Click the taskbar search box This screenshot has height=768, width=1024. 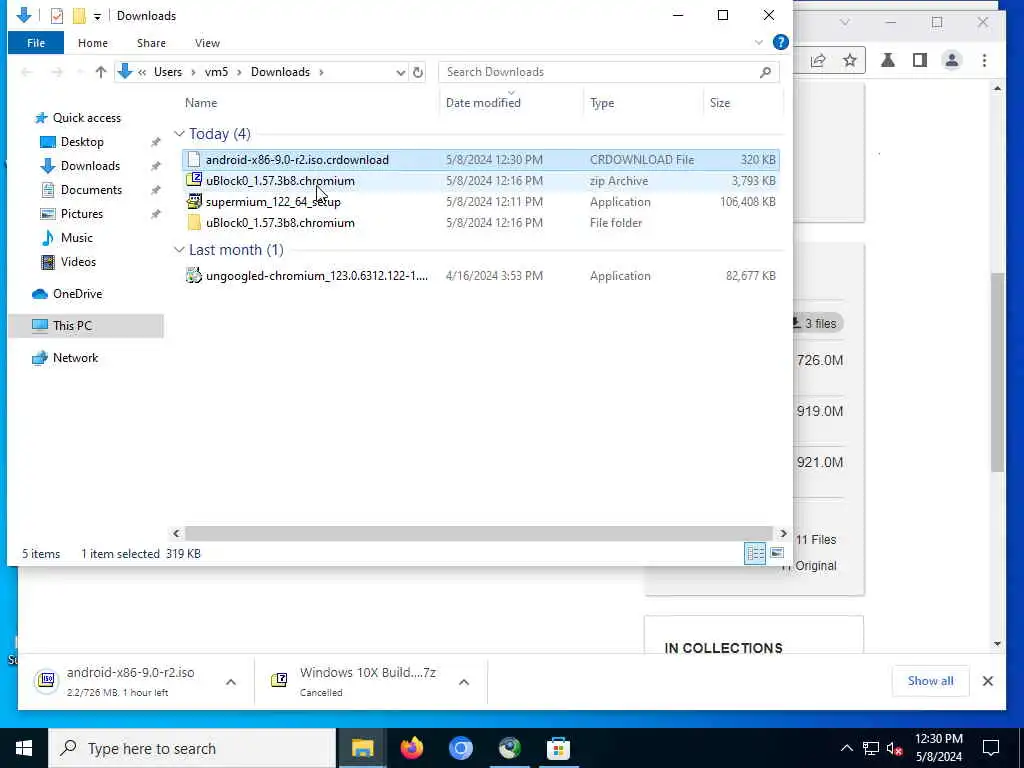tap(192, 748)
